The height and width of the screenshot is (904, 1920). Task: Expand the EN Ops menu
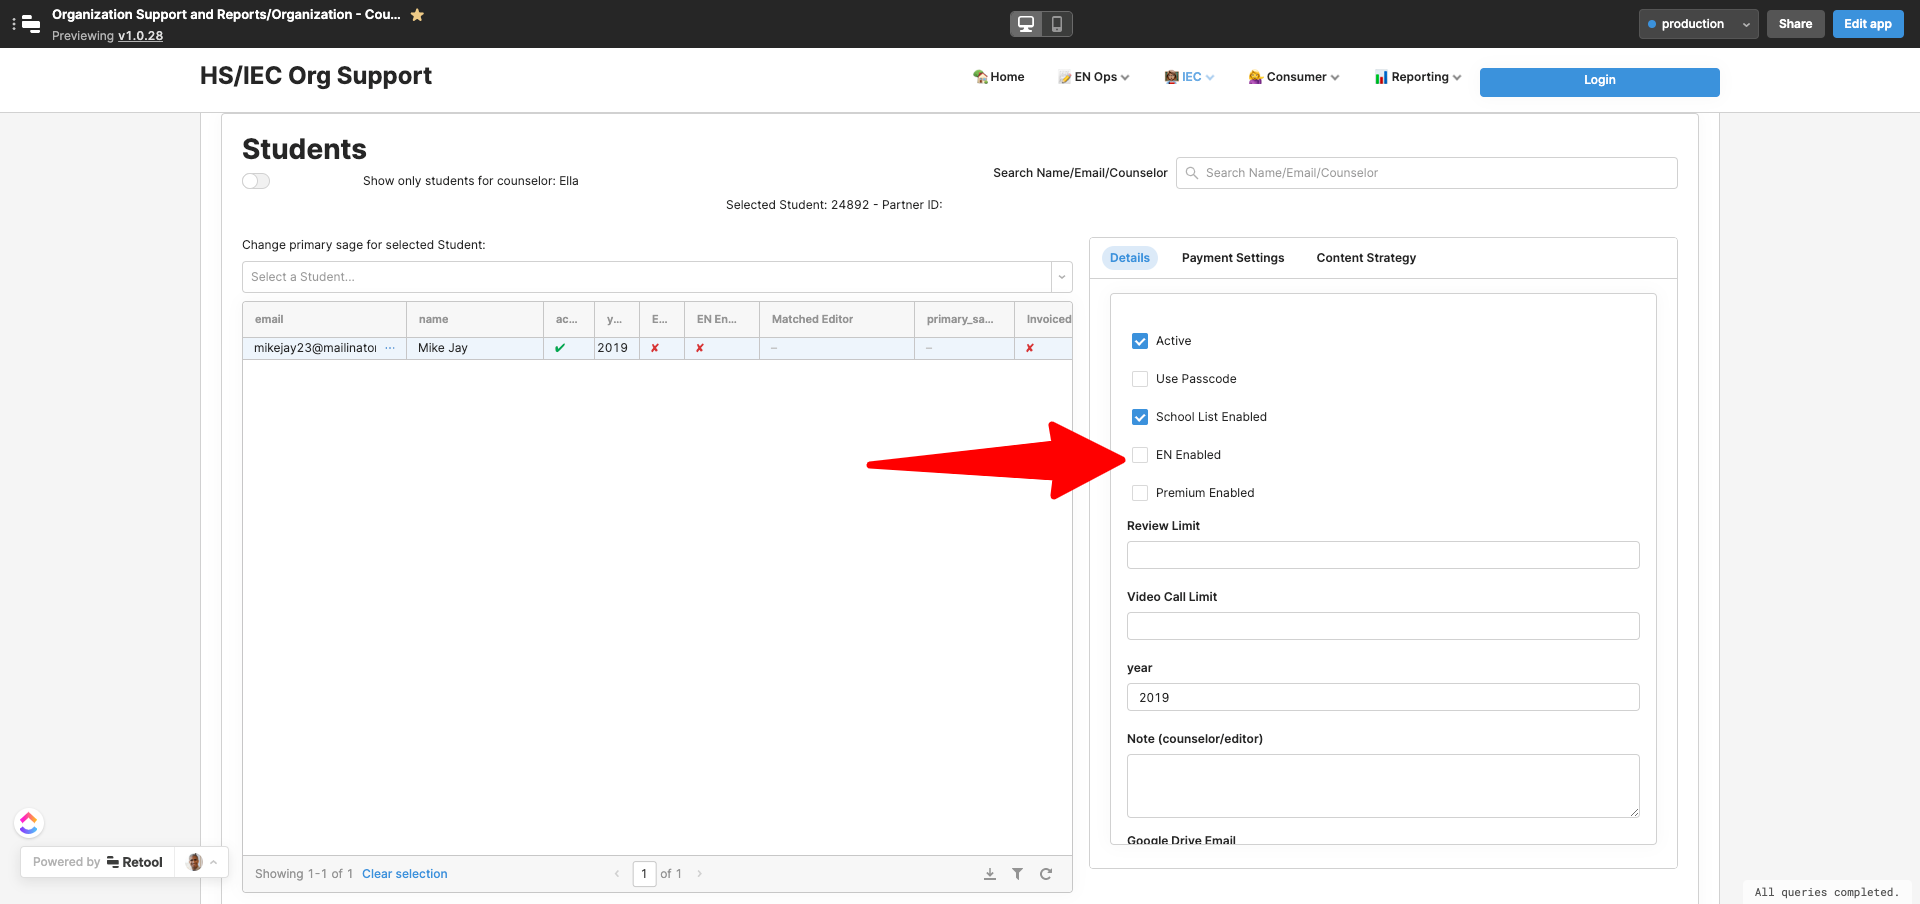[x=1094, y=77]
